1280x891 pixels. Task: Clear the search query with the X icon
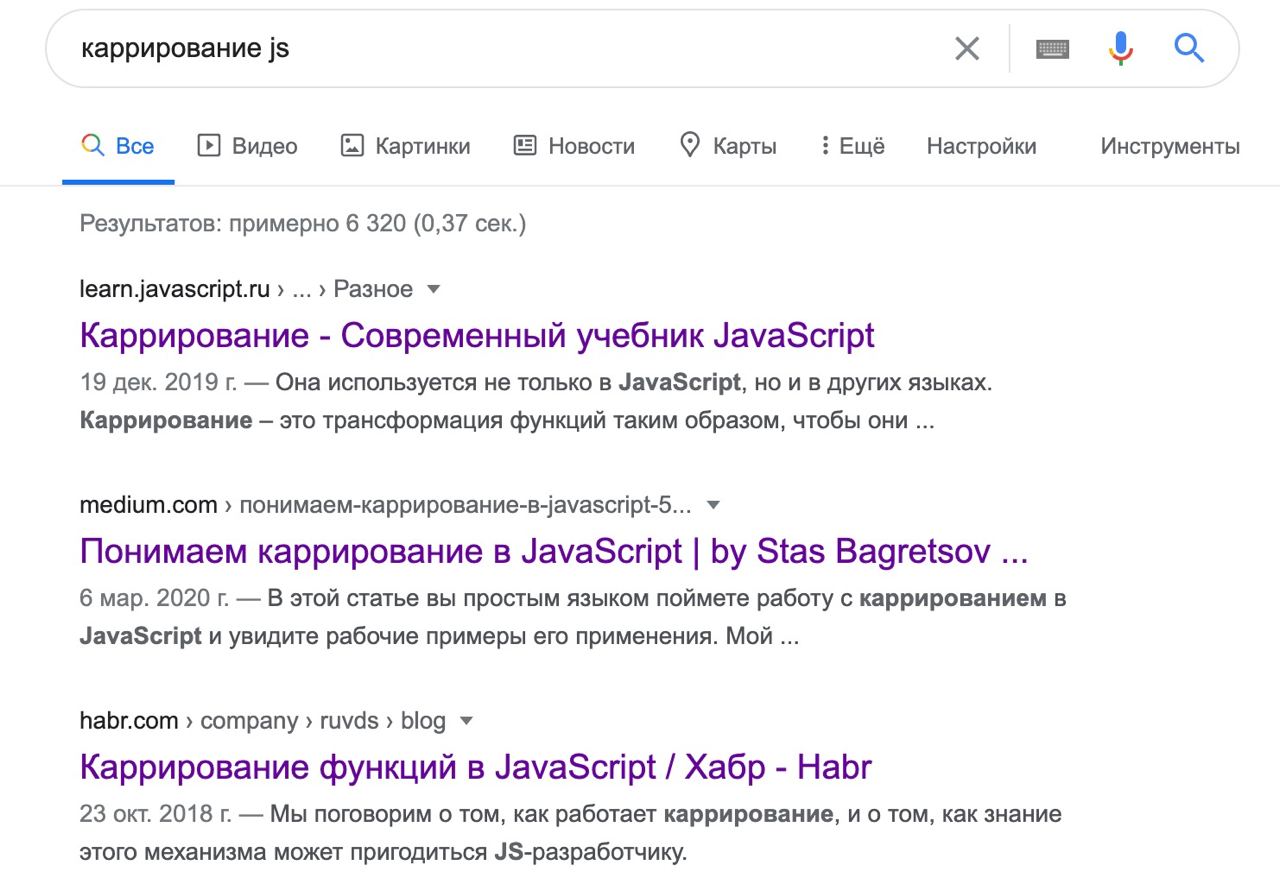point(967,48)
